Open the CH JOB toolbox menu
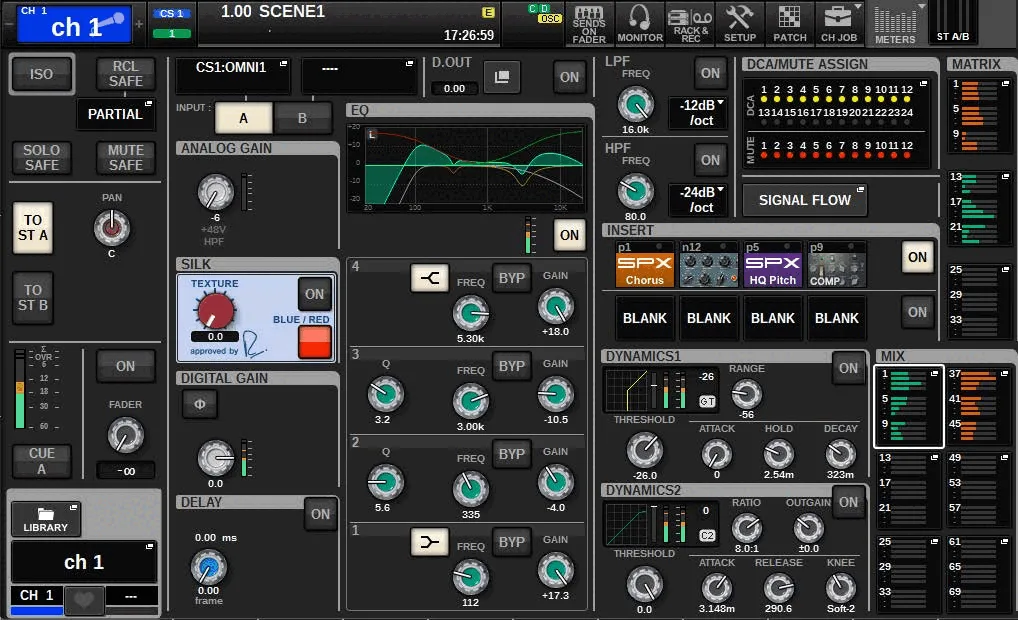 pyautogui.click(x=839, y=24)
